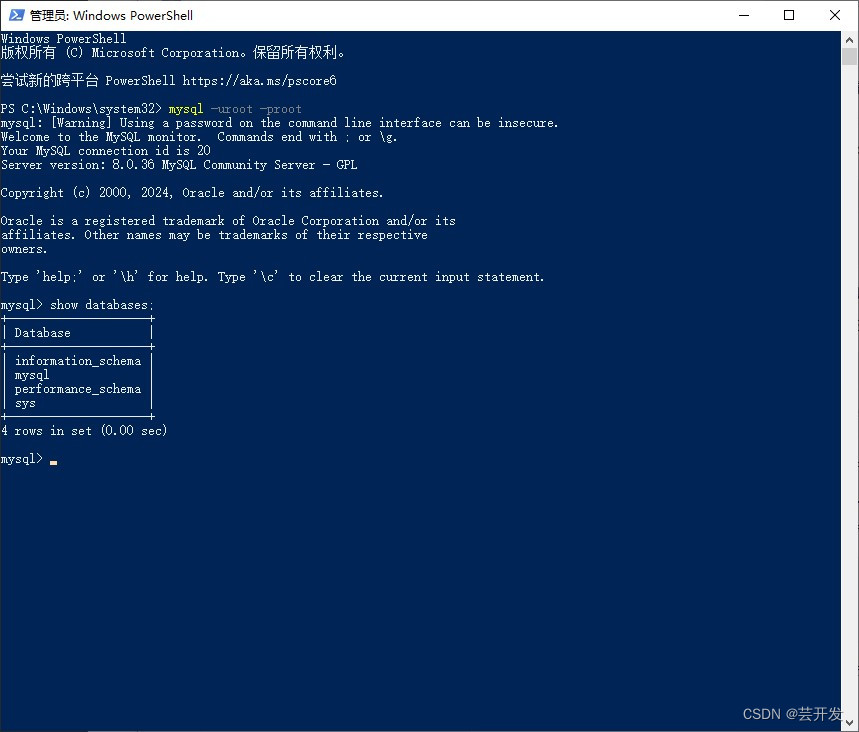Maximize the PowerShell window
859x732 pixels.
(x=789, y=15)
